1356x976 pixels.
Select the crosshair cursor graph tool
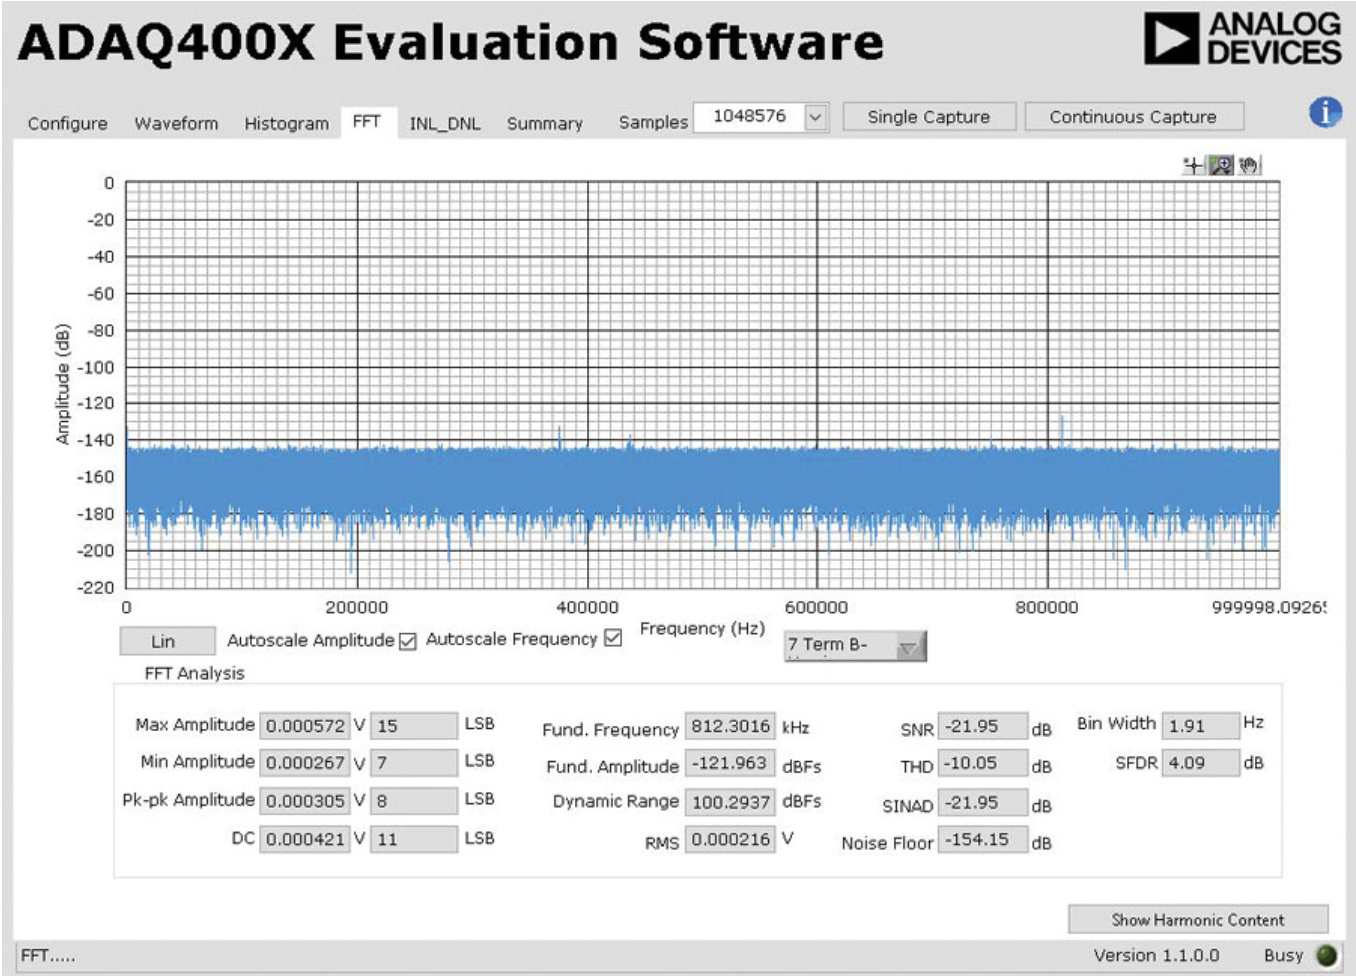click(1193, 165)
